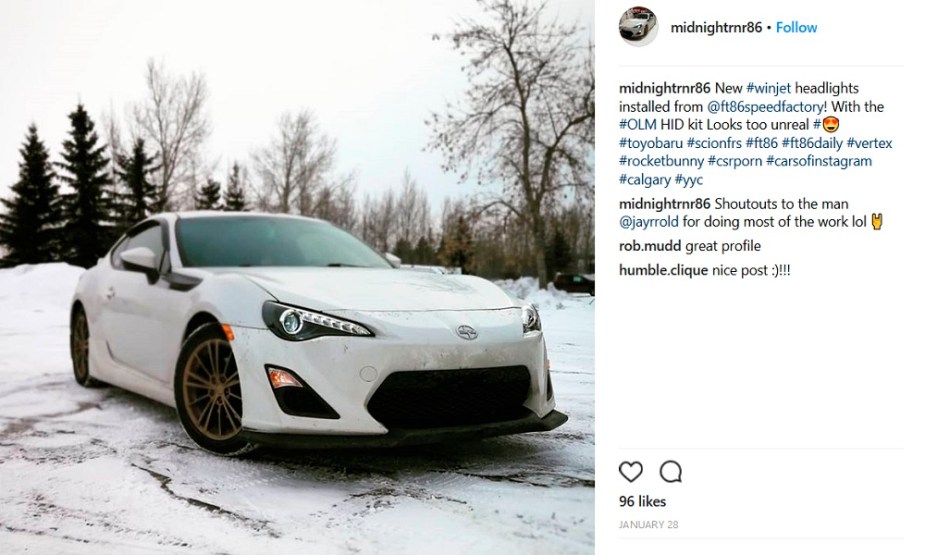Open the #toyobaru hashtag
Screen dimensions: 925x555
point(651,143)
